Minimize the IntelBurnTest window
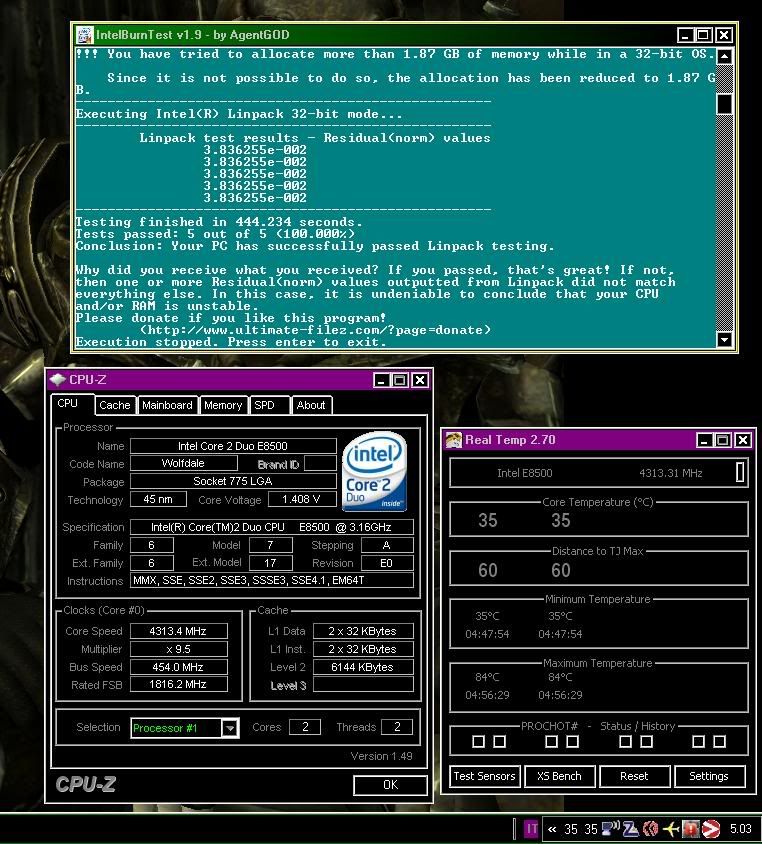 point(685,35)
